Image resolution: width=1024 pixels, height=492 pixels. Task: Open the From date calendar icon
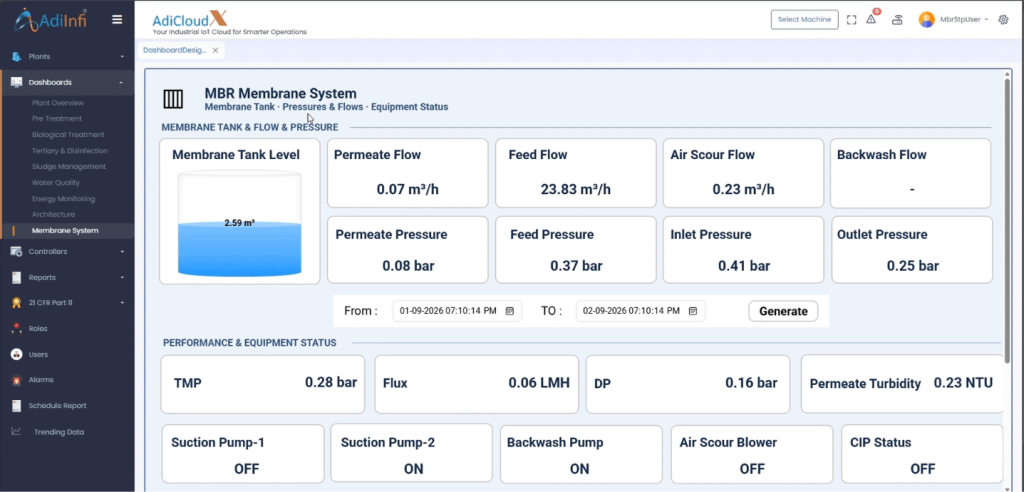(510, 311)
